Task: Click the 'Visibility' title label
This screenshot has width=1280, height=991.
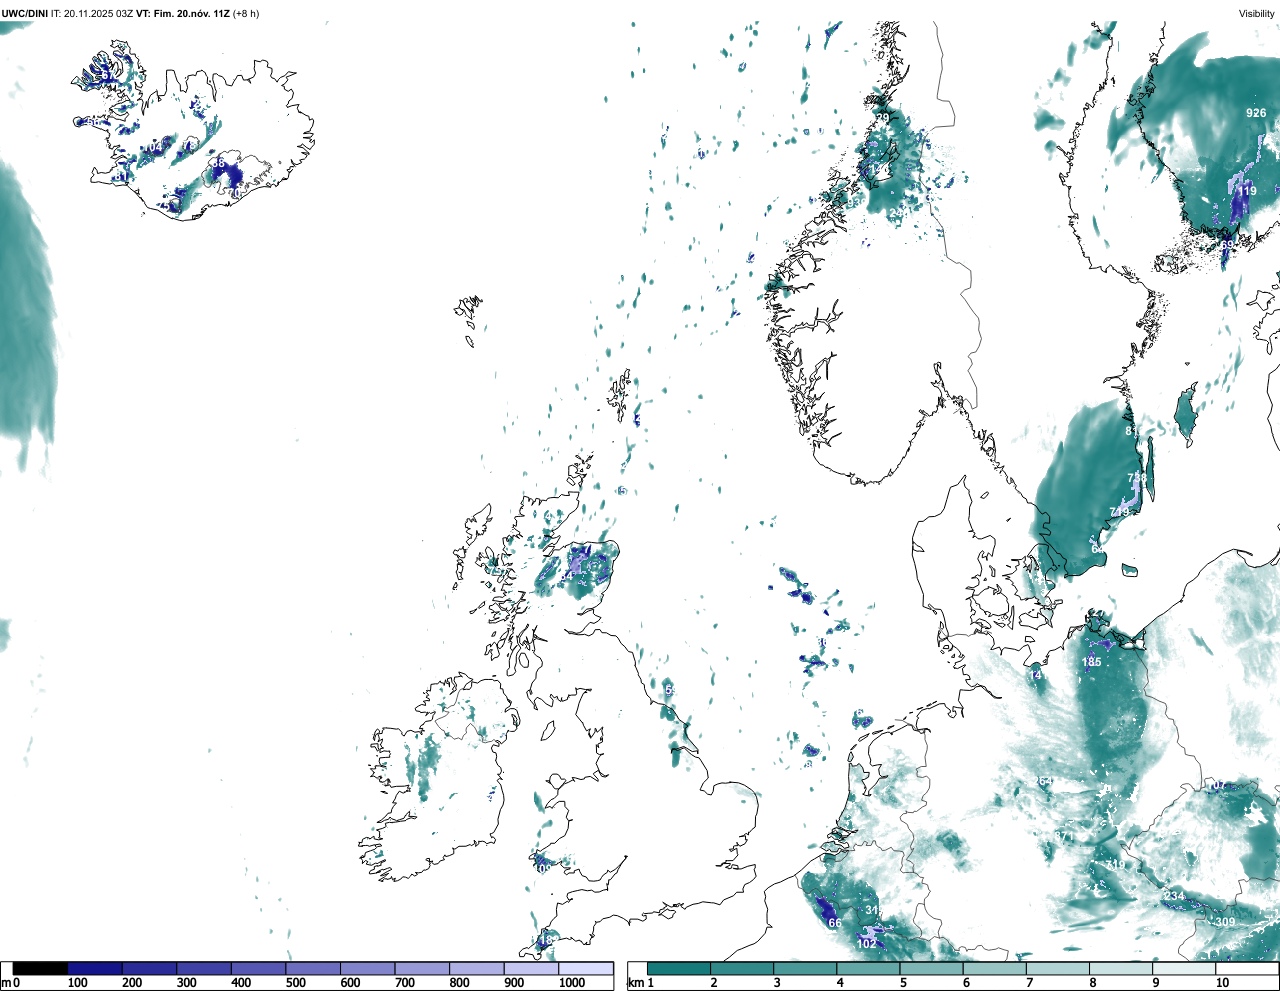Action: pyautogui.click(x=1256, y=13)
